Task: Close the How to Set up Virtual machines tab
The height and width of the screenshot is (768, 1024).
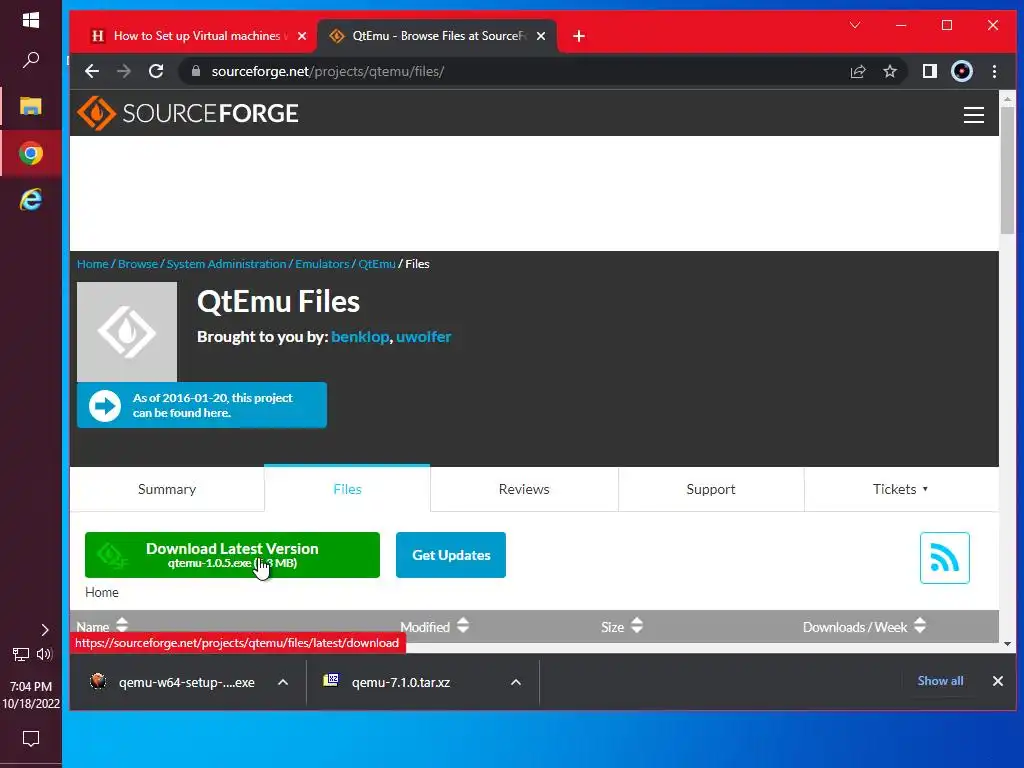Action: [302, 36]
